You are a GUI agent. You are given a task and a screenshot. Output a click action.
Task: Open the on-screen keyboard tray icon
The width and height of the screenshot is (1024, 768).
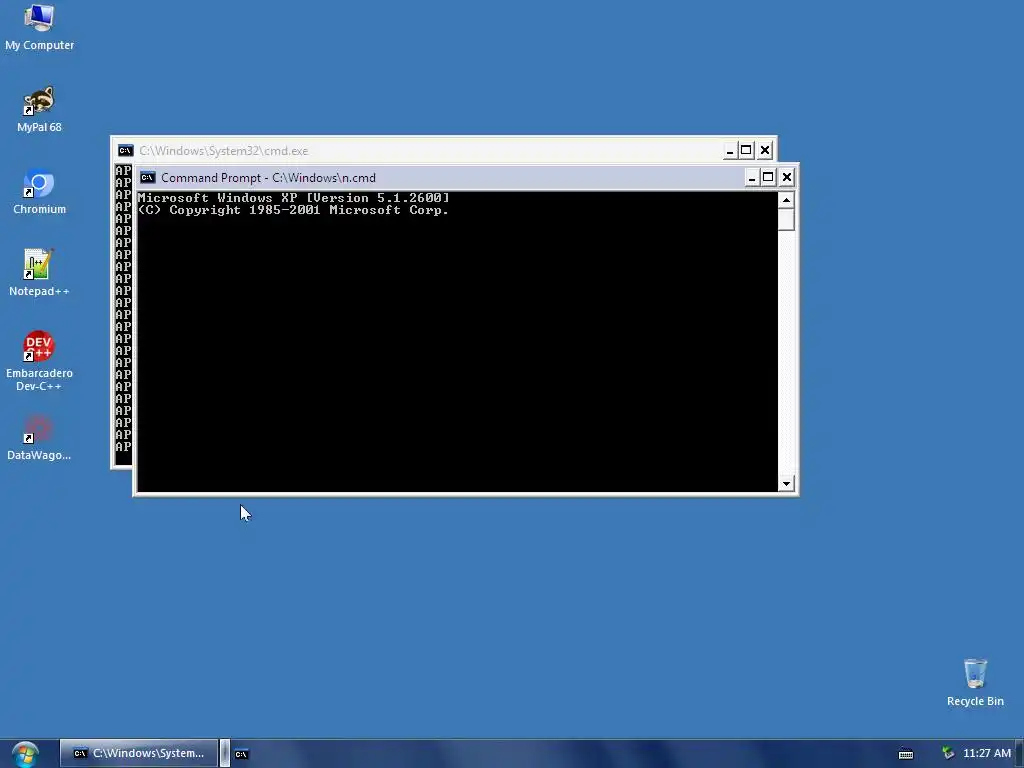click(x=906, y=754)
